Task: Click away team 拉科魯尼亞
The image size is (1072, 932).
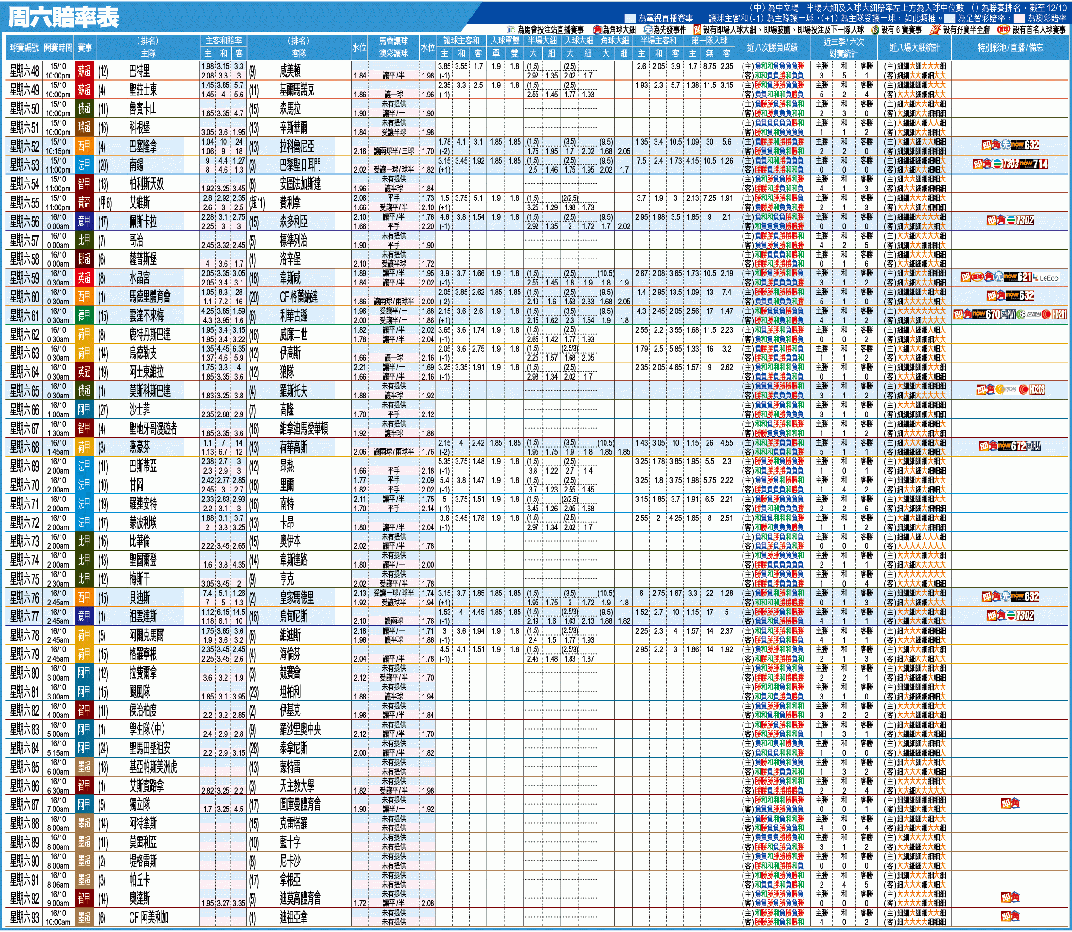Action: point(297,146)
